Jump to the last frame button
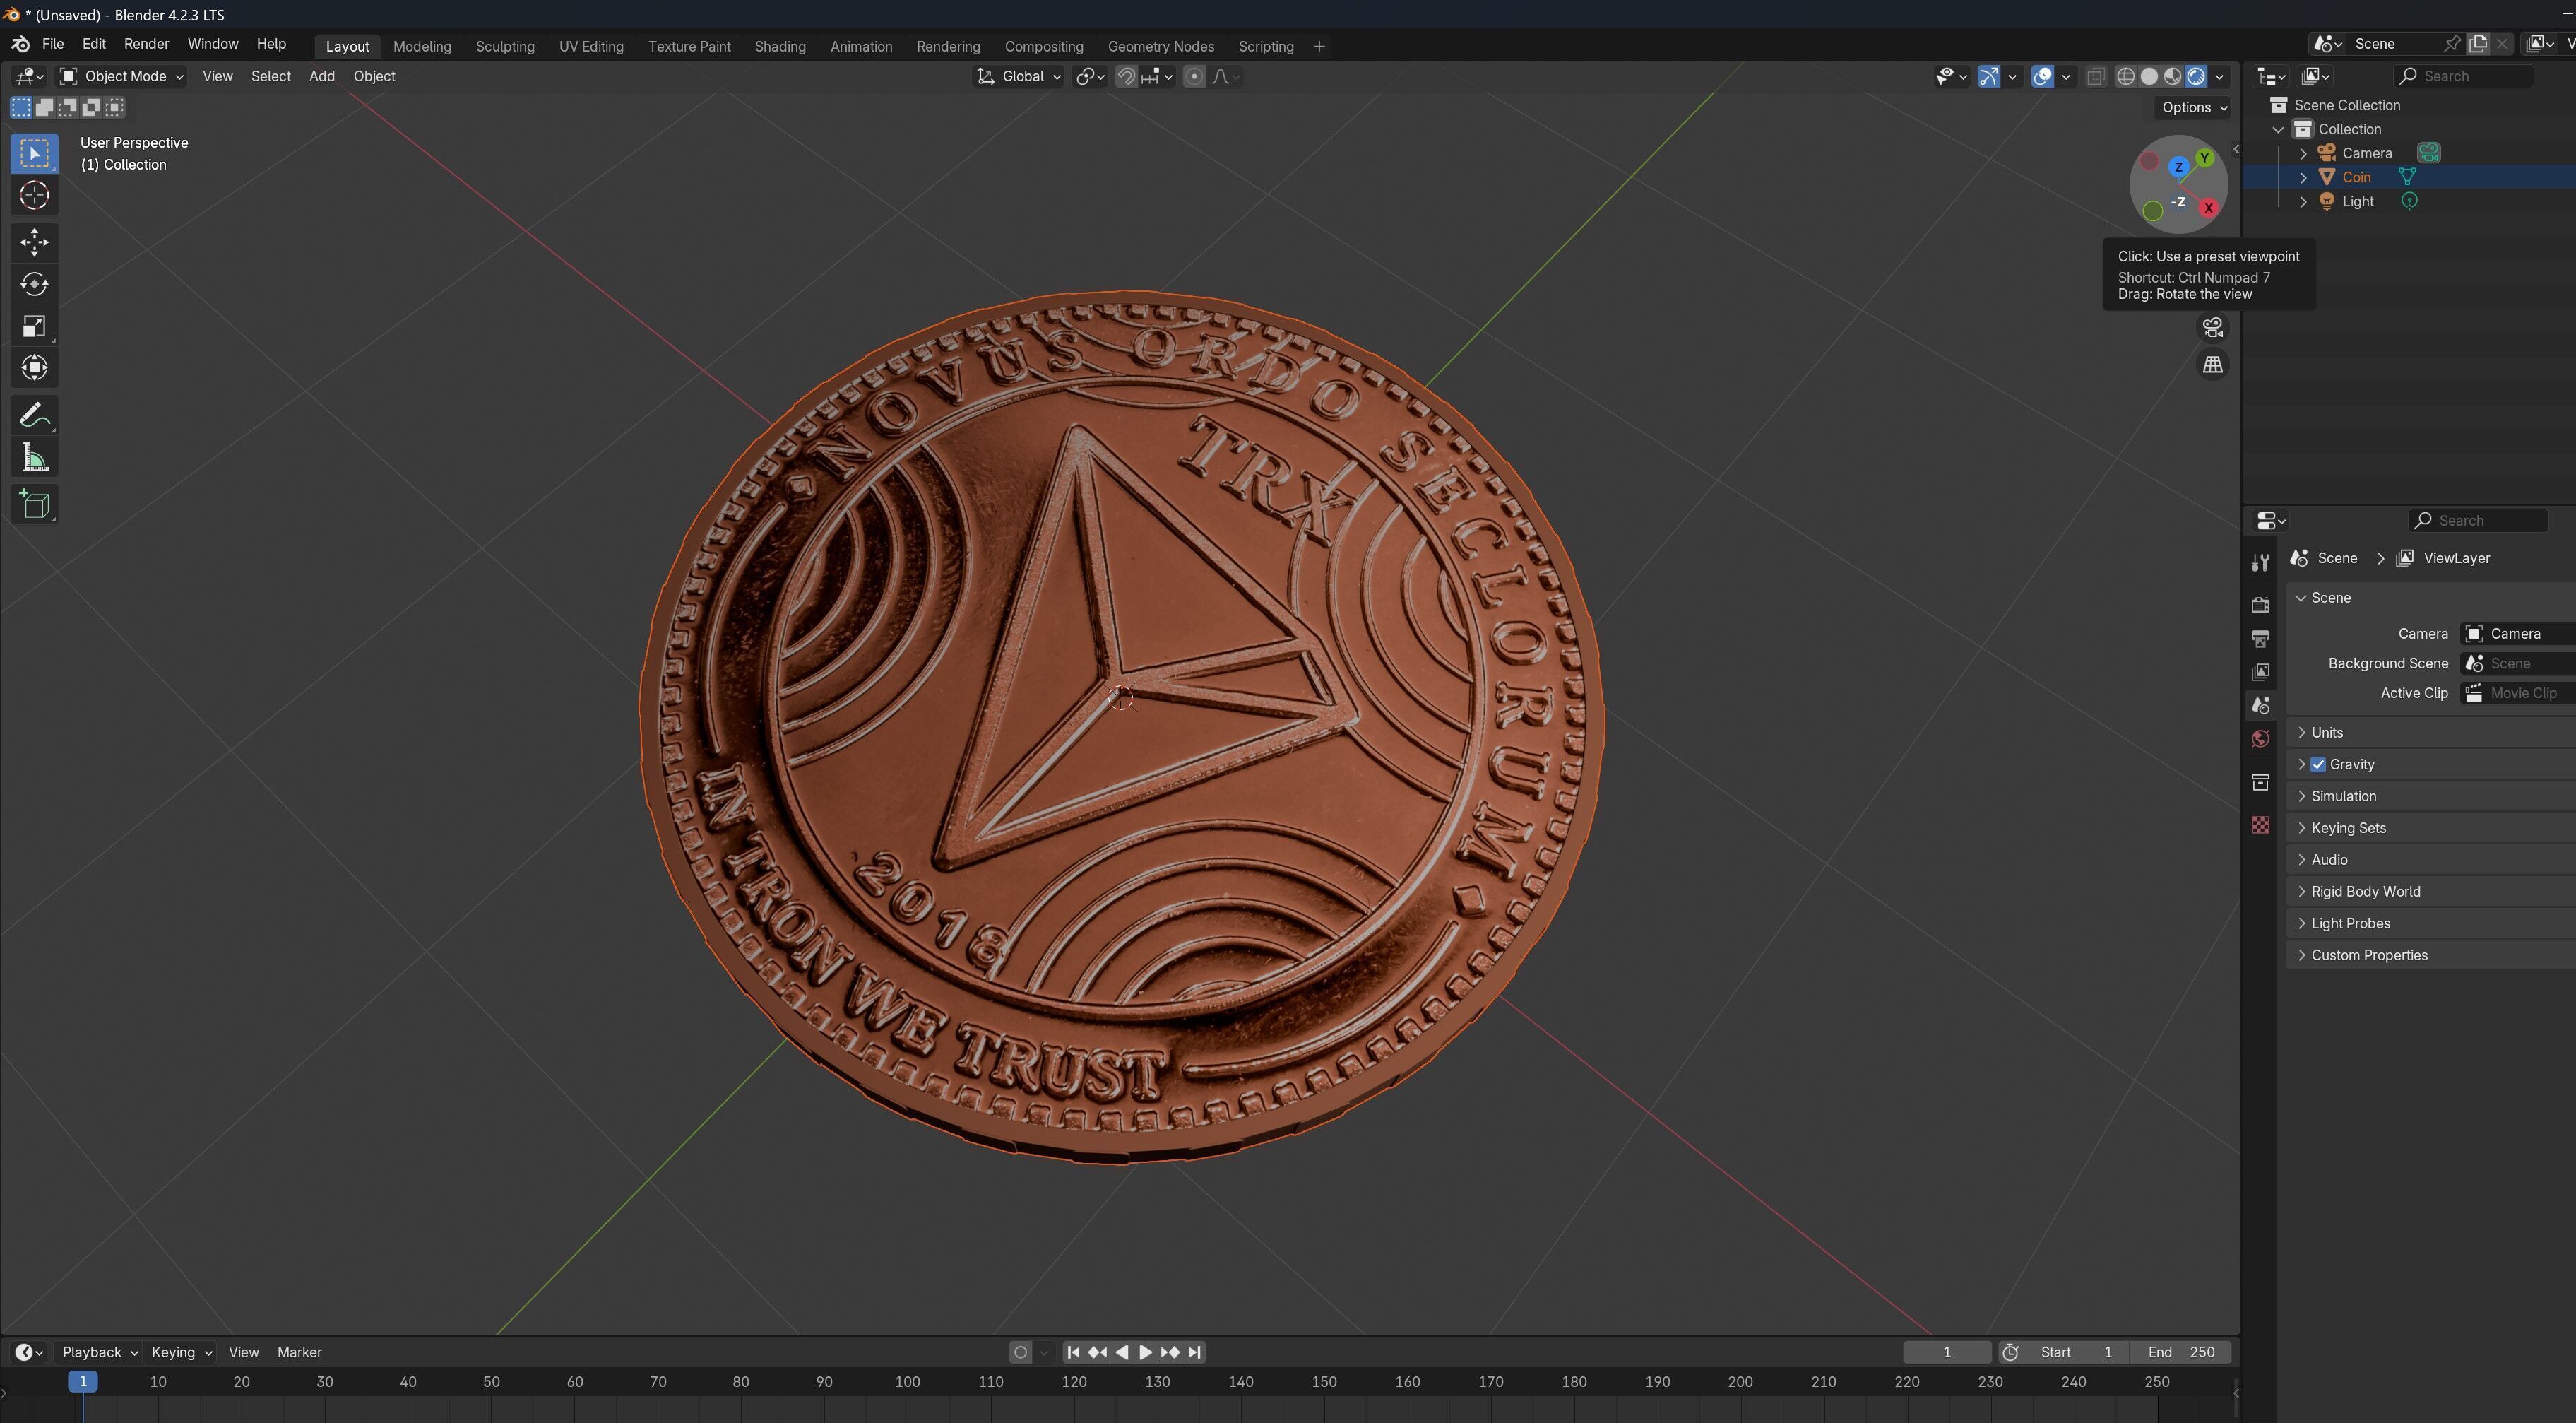The image size is (2576, 1423). (x=1194, y=1352)
